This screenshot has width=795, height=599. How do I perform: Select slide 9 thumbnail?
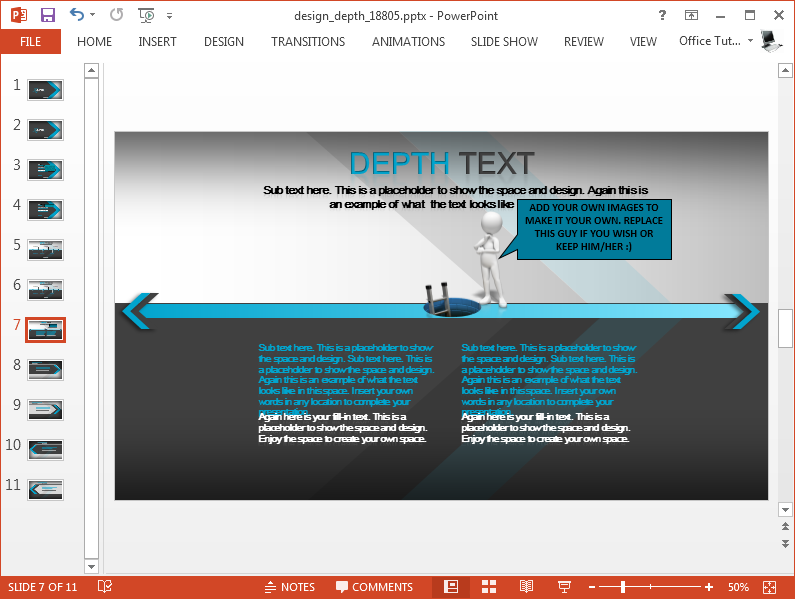click(46, 409)
